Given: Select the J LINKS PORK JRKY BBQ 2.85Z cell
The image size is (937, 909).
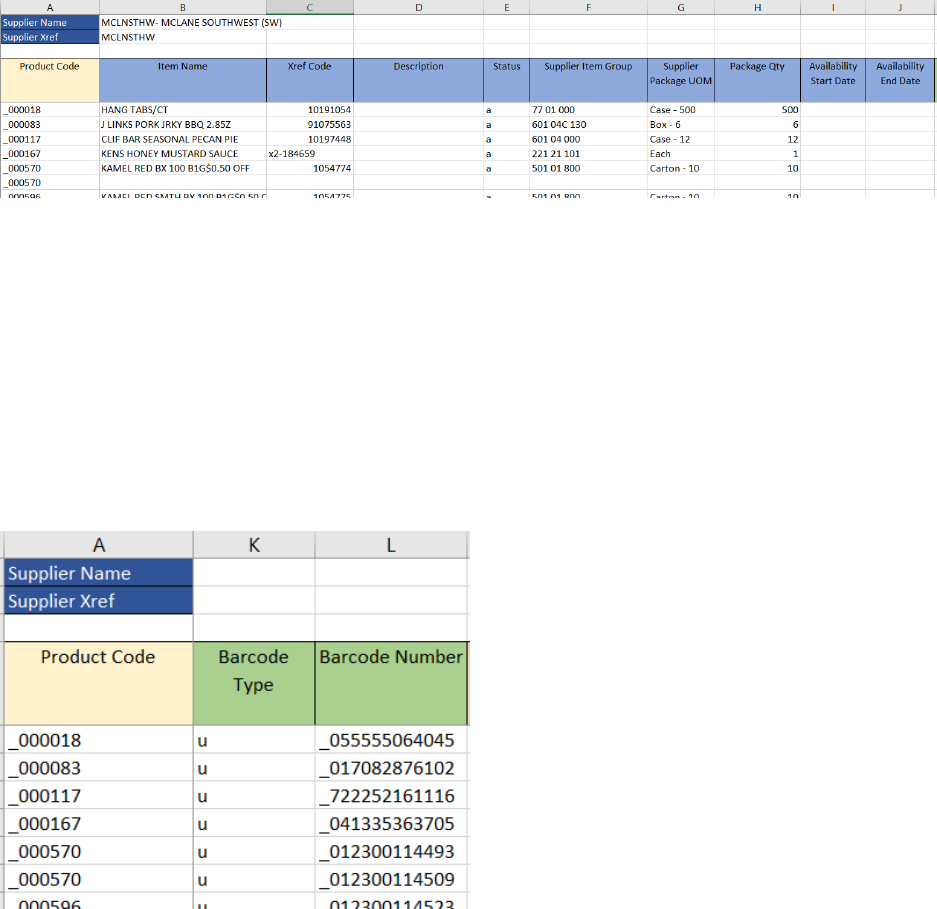Looking at the screenshot, I should click(183, 124).
